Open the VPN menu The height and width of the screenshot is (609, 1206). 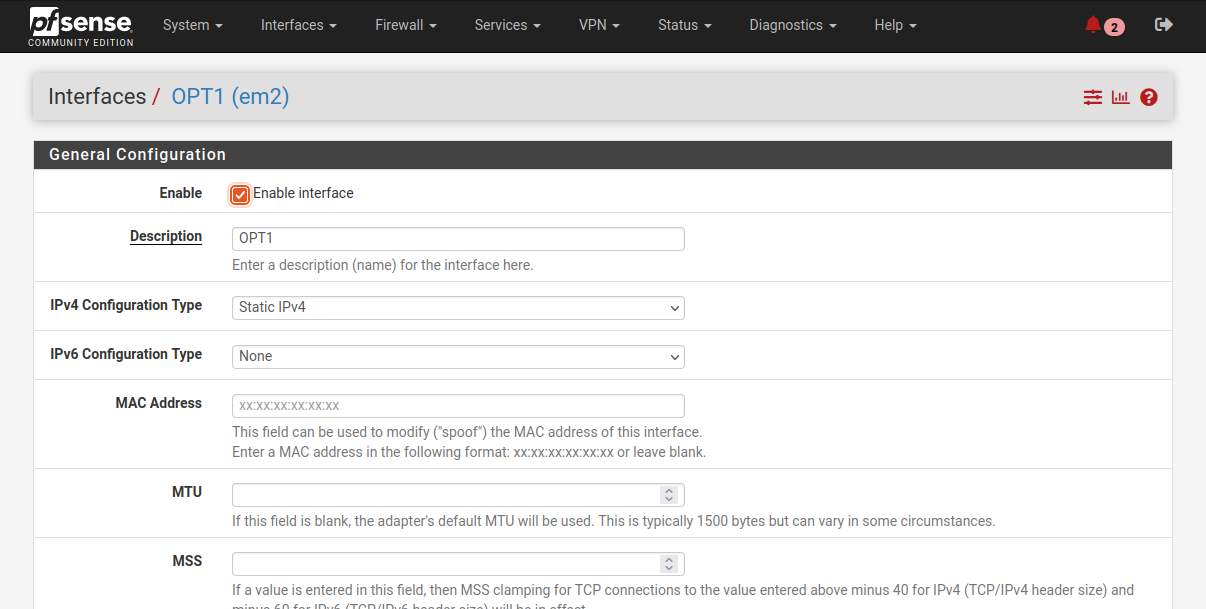point(599,25)
